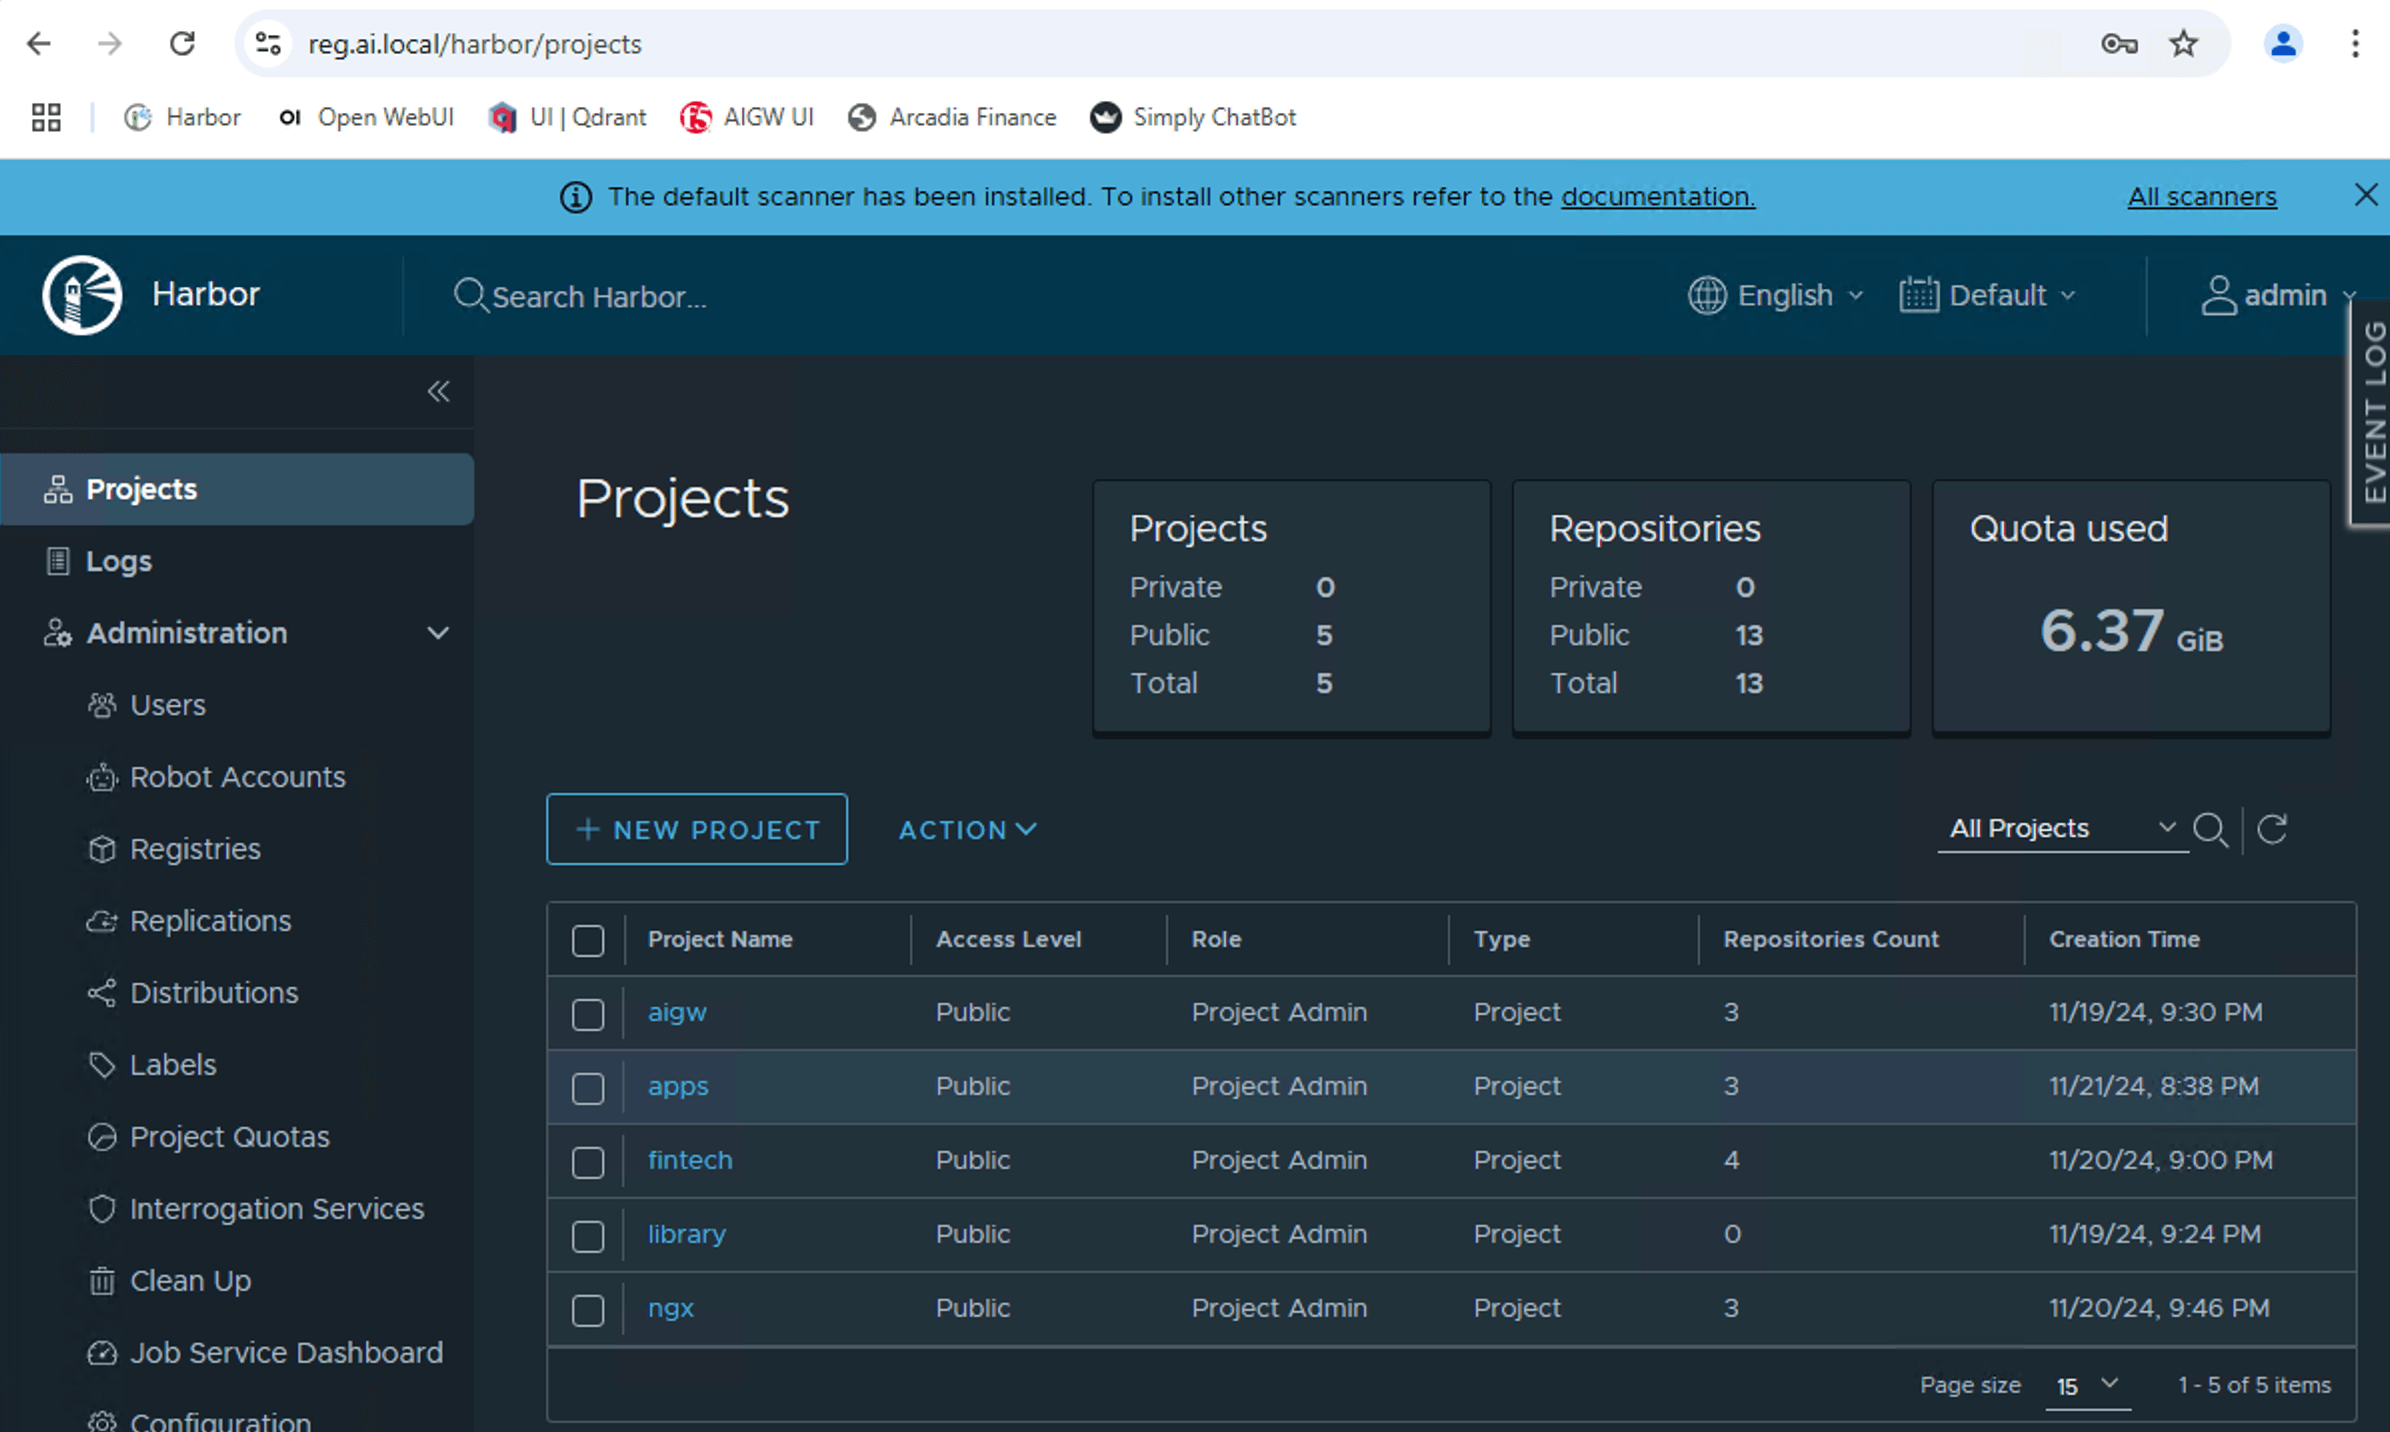Open the Qdrant UI bookmark
The height and width of the screenshot is (1432, 2390).
568,117
